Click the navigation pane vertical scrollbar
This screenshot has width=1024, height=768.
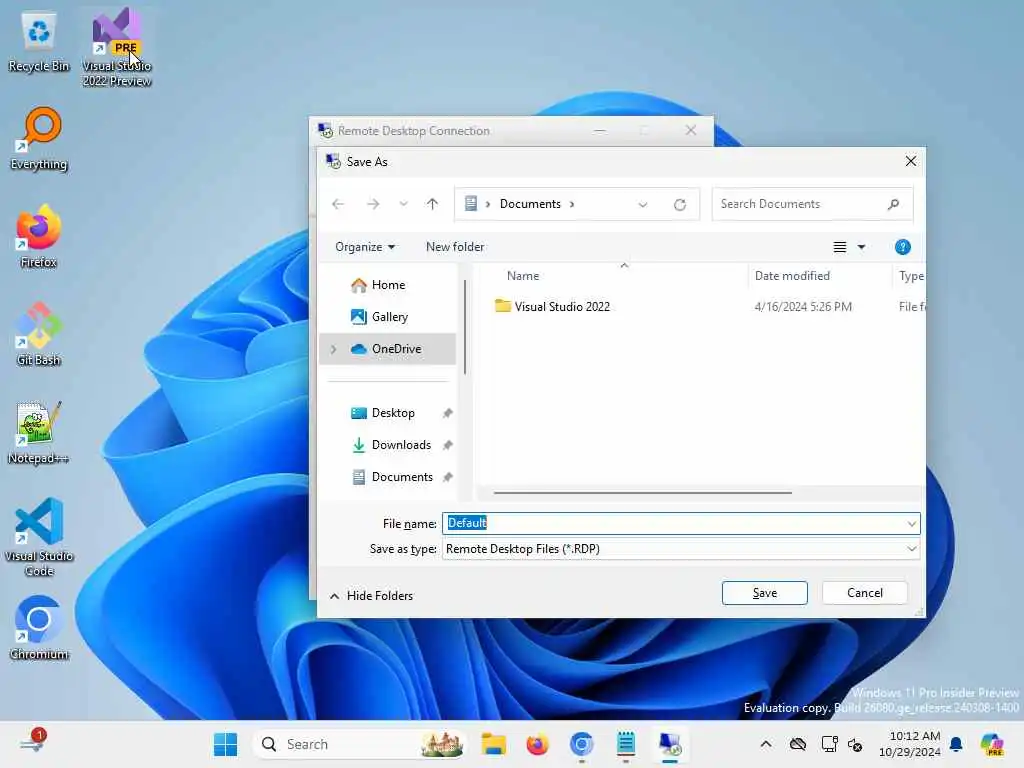click(x=464, y=327)
